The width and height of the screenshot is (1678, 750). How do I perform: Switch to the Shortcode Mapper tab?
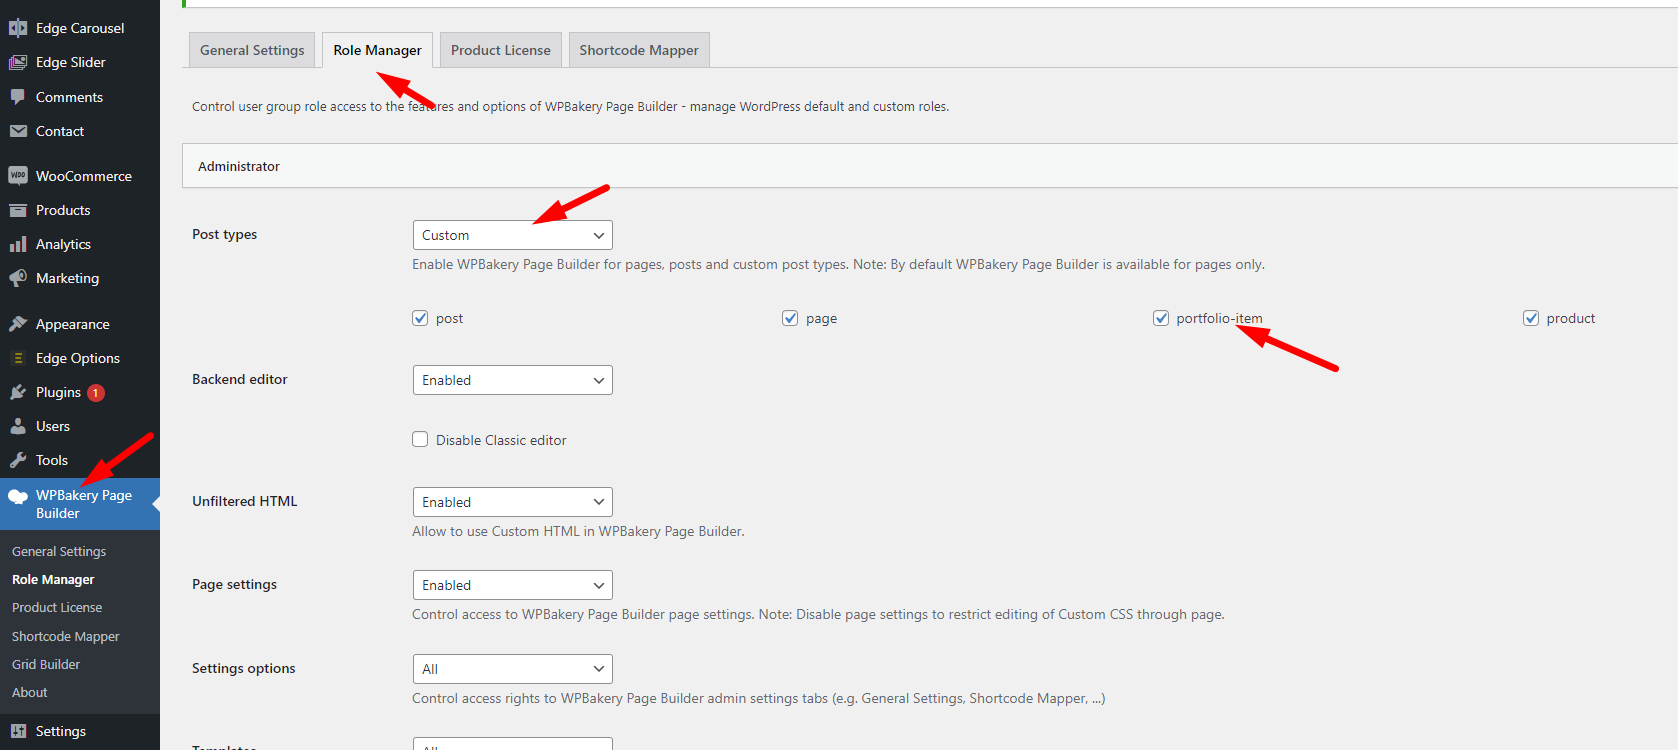tap(639, 50)
